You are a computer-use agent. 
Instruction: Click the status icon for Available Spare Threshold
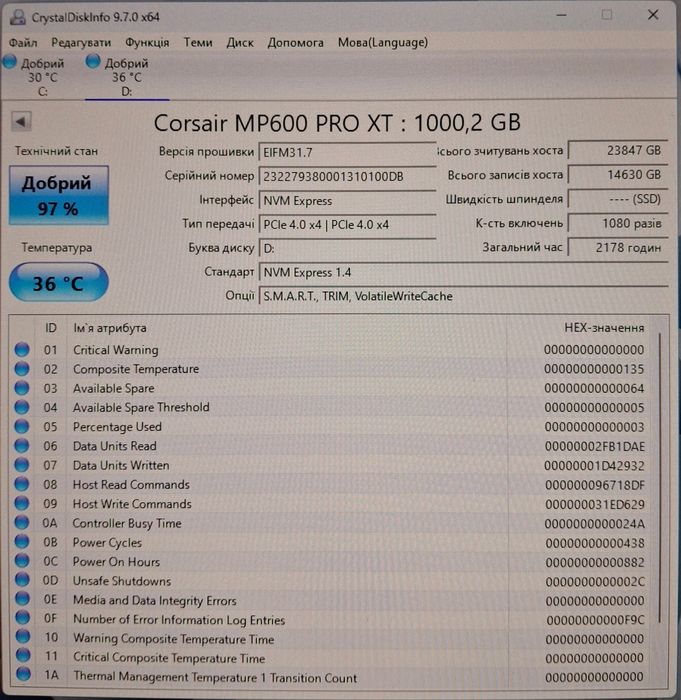point(22,407)
